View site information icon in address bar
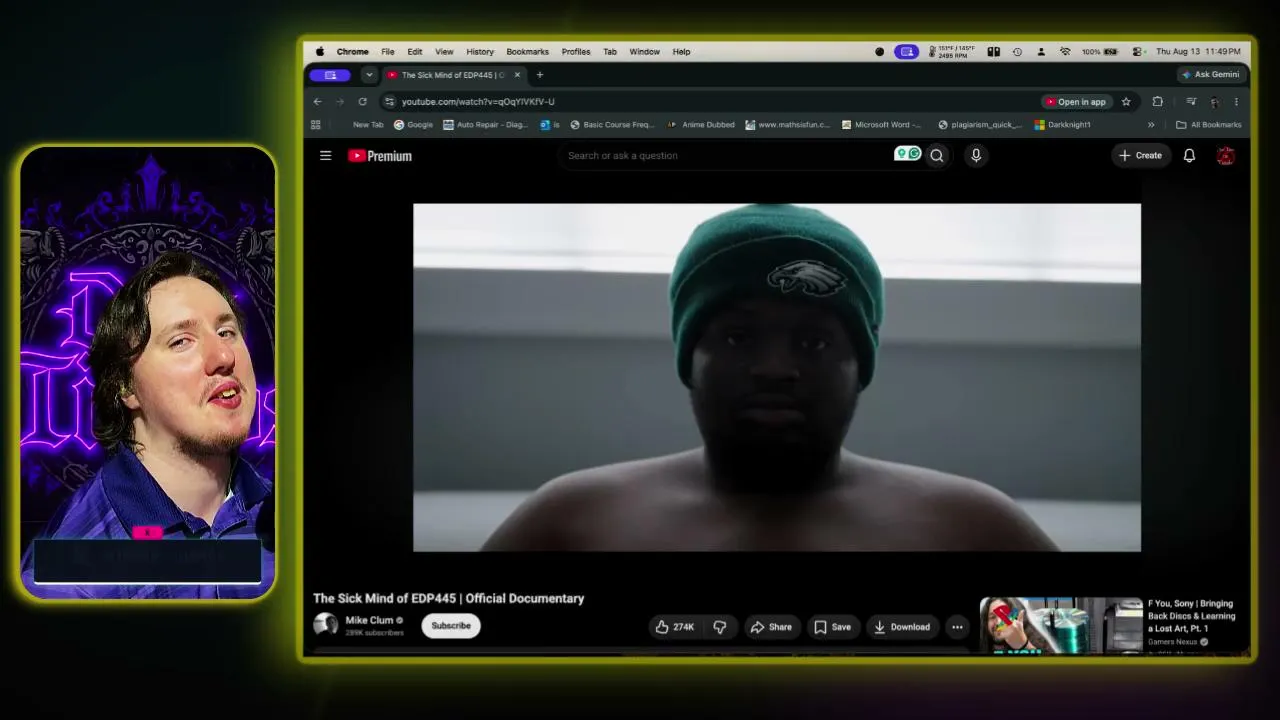1280x720 pixels. click(x=389, y=101)
